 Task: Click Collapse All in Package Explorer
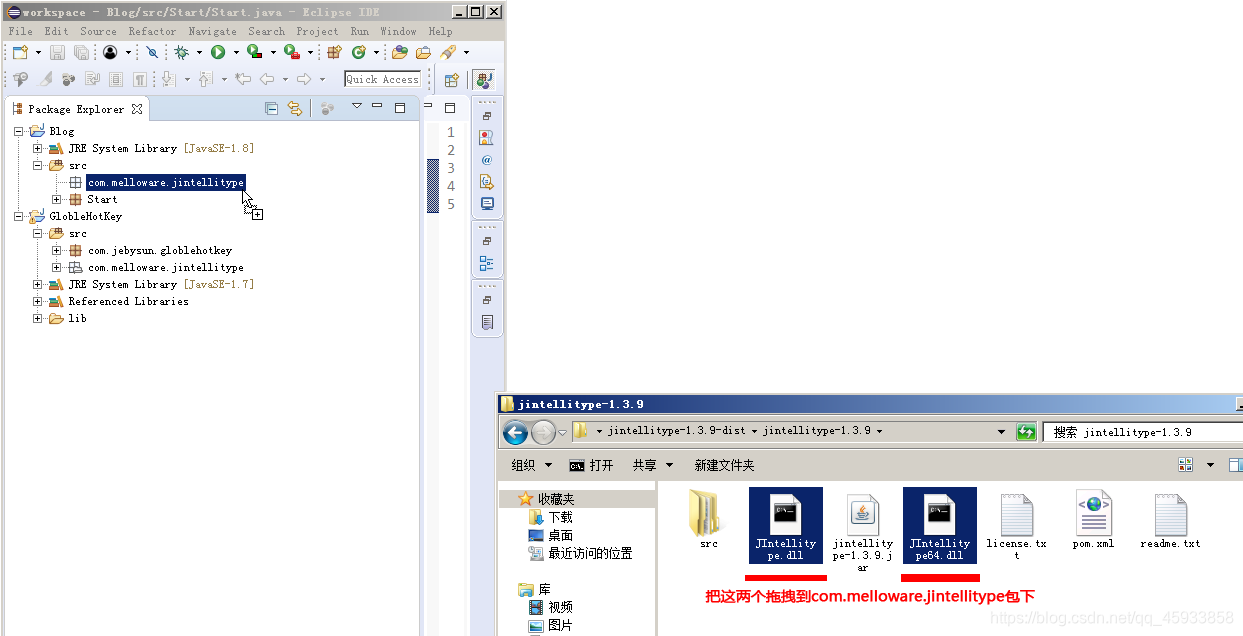pyautogui.click(x=271, y=108)
